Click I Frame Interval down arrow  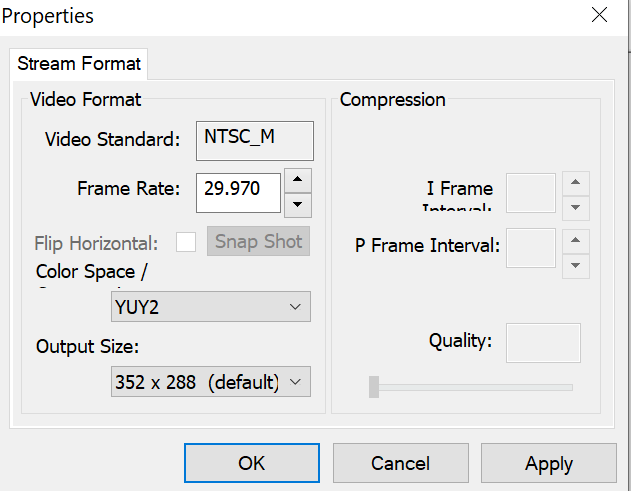coord(574,206)
